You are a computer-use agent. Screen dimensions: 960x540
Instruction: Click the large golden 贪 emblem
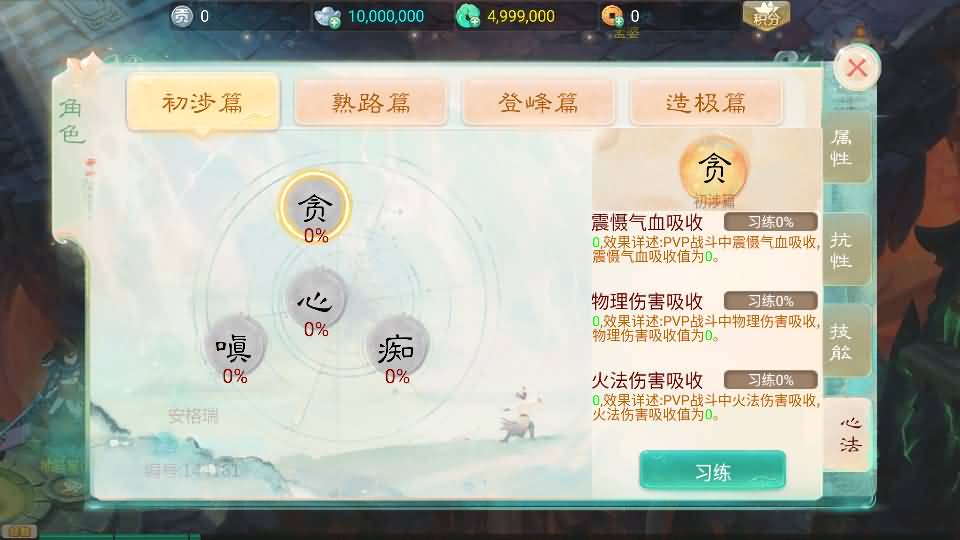[x=714, y=169]
